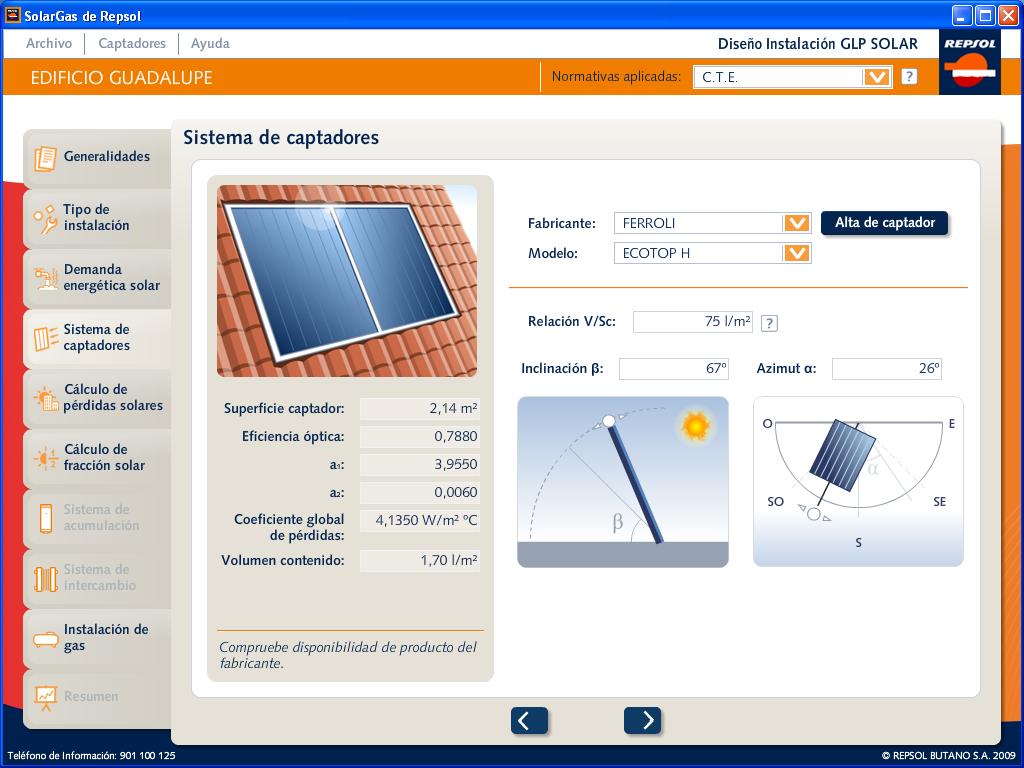Click the Resumen disabled tab
This screenshot has width=1024, height=768.
97,698
